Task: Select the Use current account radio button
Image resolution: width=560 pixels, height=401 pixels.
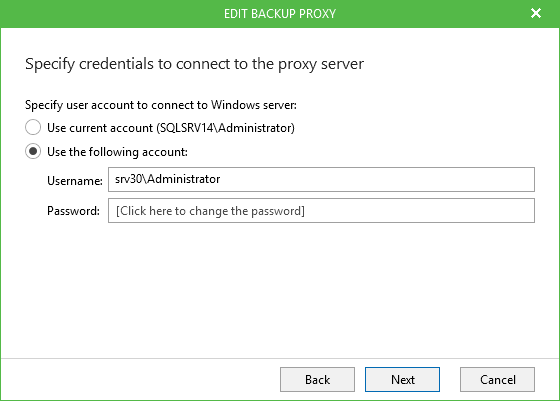Action: click(x=33, y=127)
